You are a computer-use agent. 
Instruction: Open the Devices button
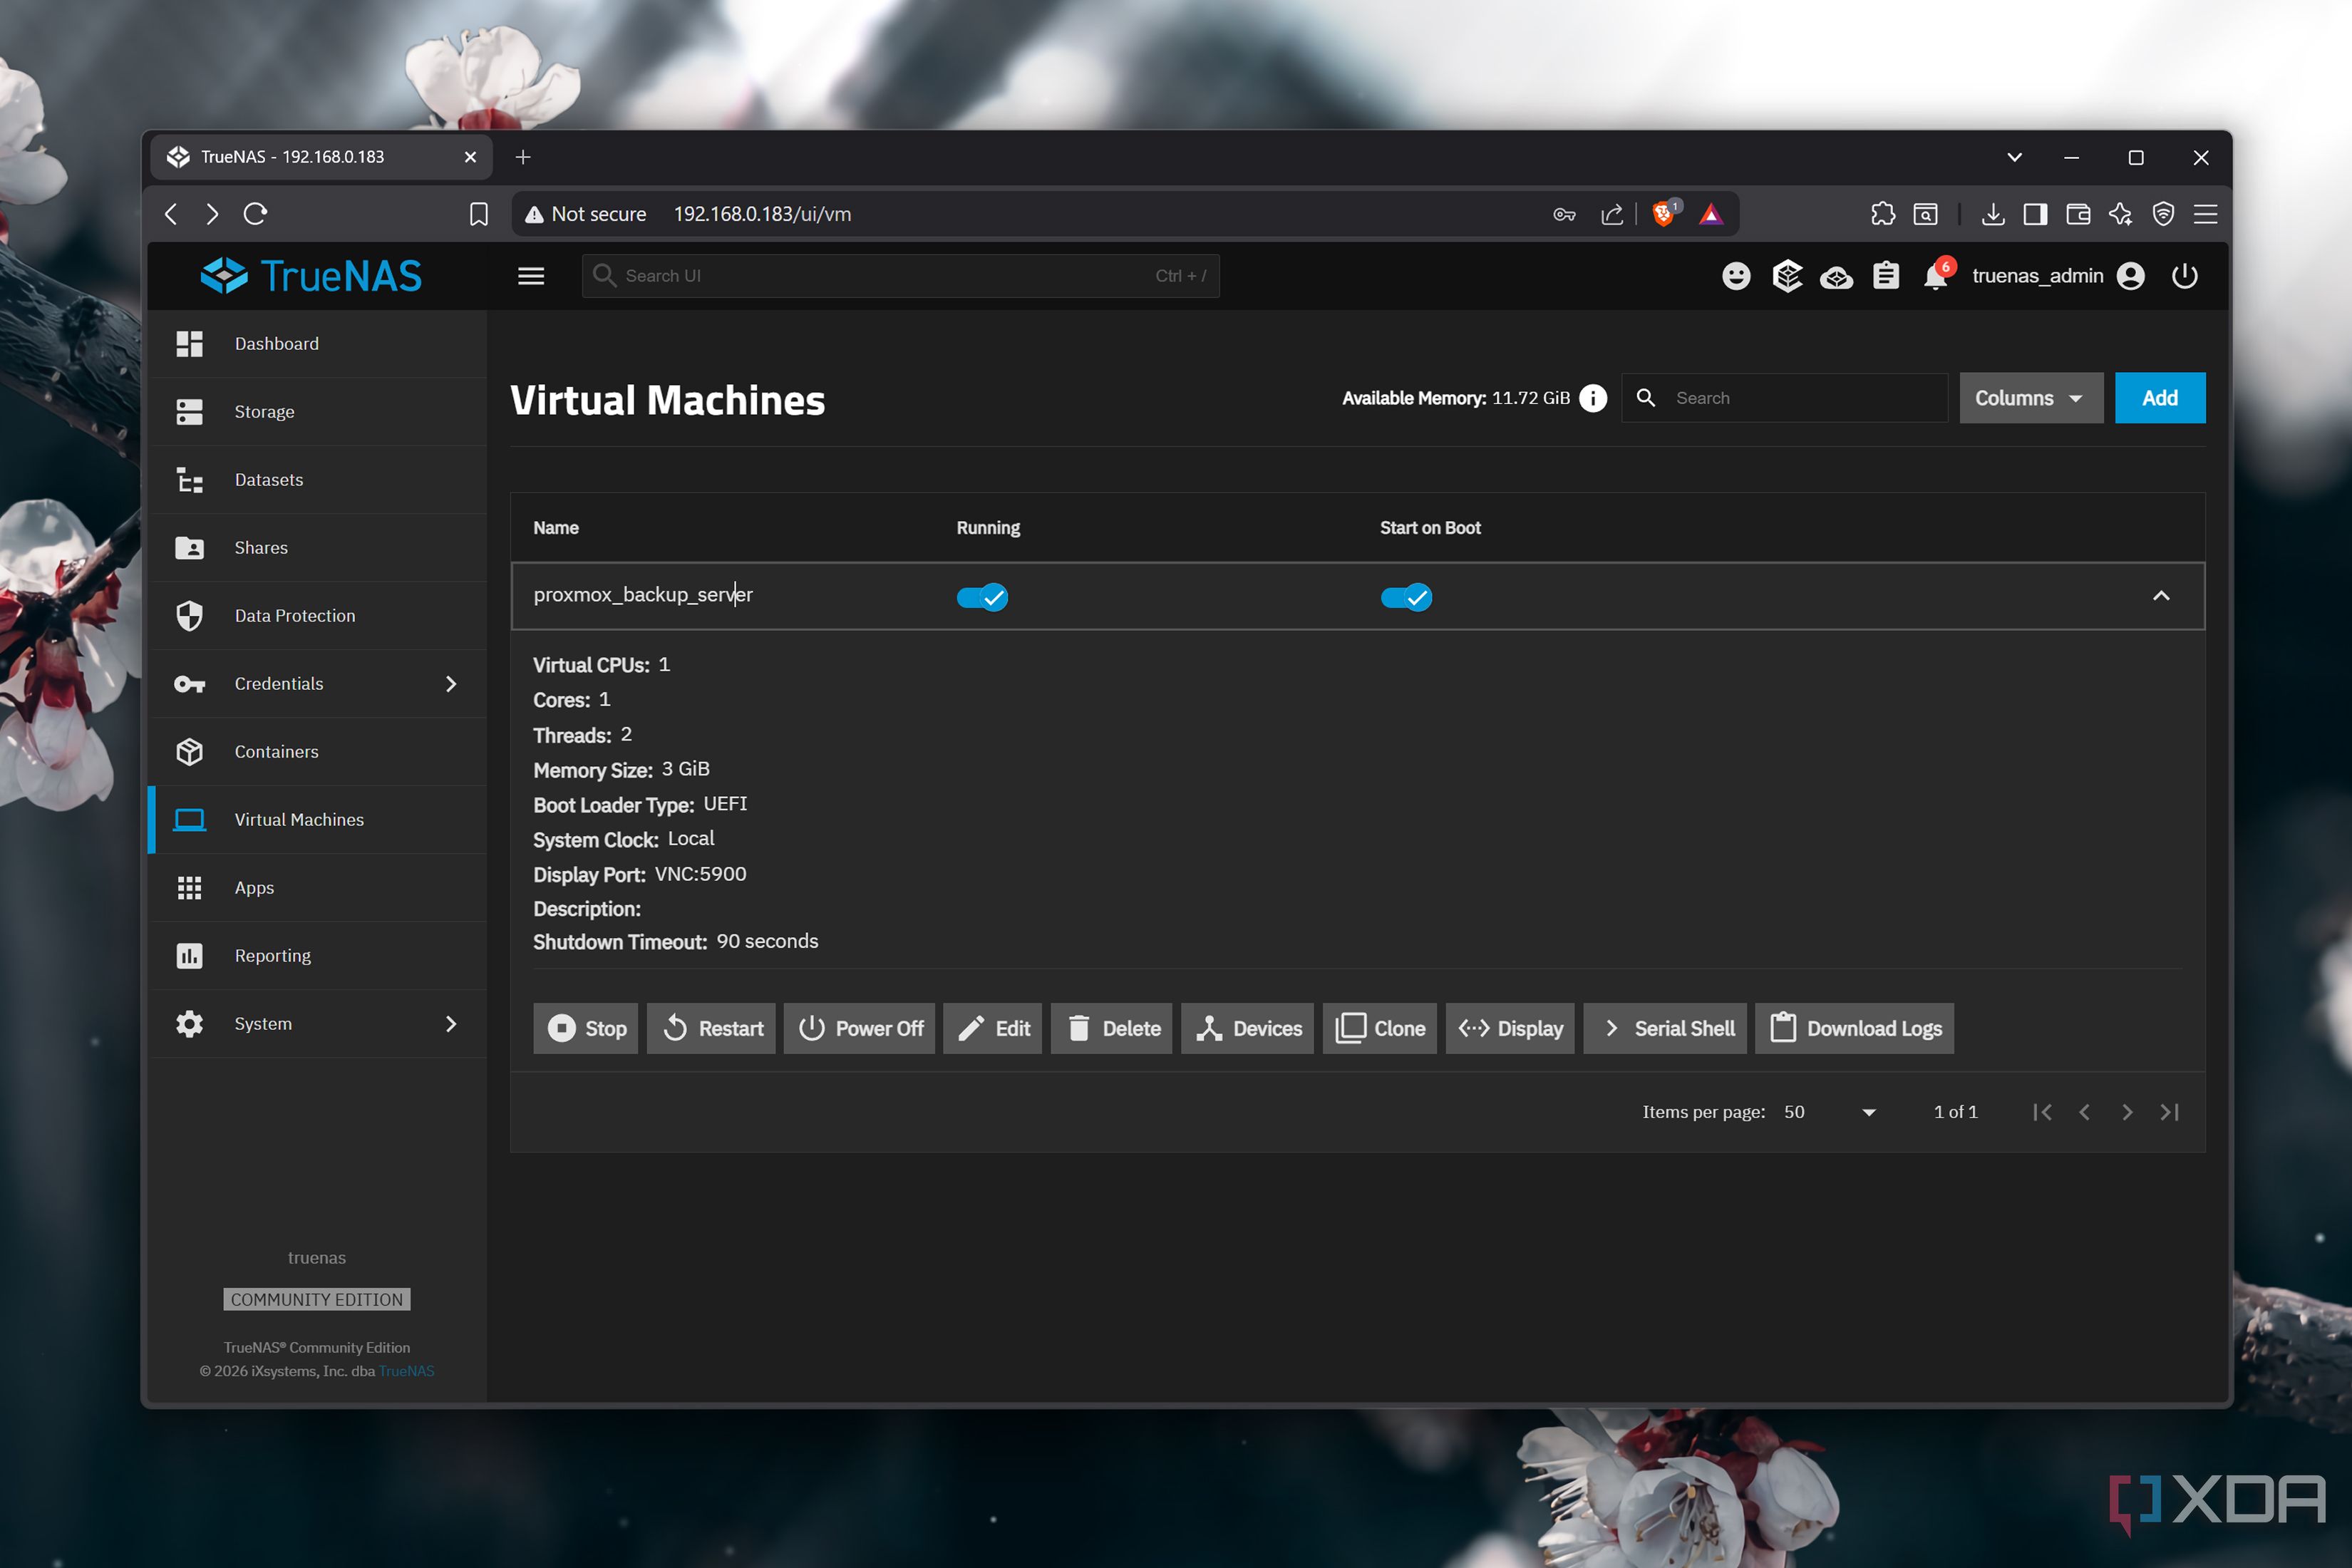pos(1248,1028)
